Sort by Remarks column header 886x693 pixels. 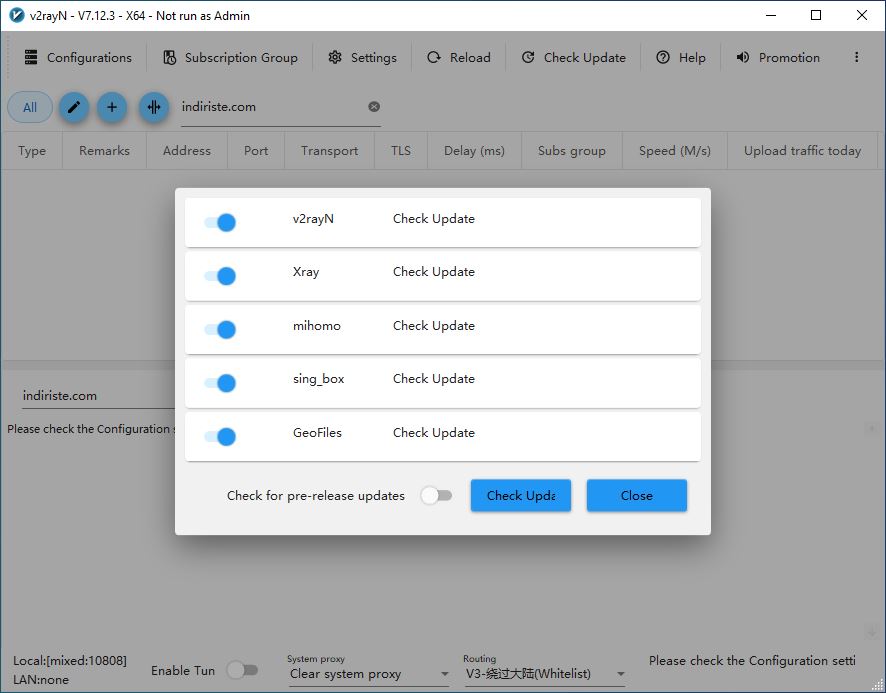105,151
